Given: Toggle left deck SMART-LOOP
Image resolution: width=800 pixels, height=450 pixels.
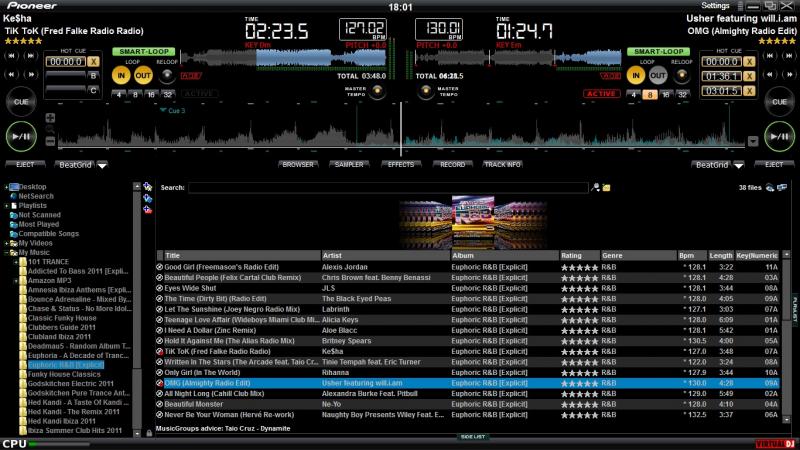Looking at the screenshot, I should coord(144,52).
